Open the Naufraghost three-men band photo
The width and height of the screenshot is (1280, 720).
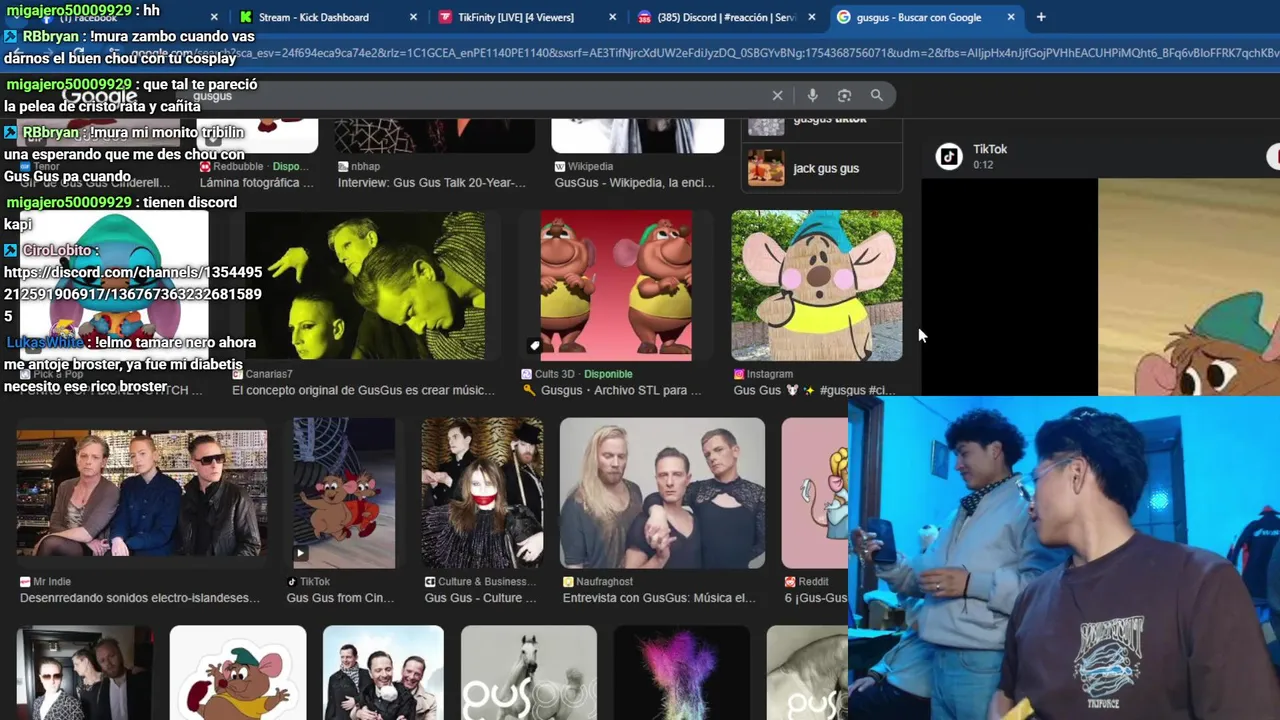click(662, 493)
